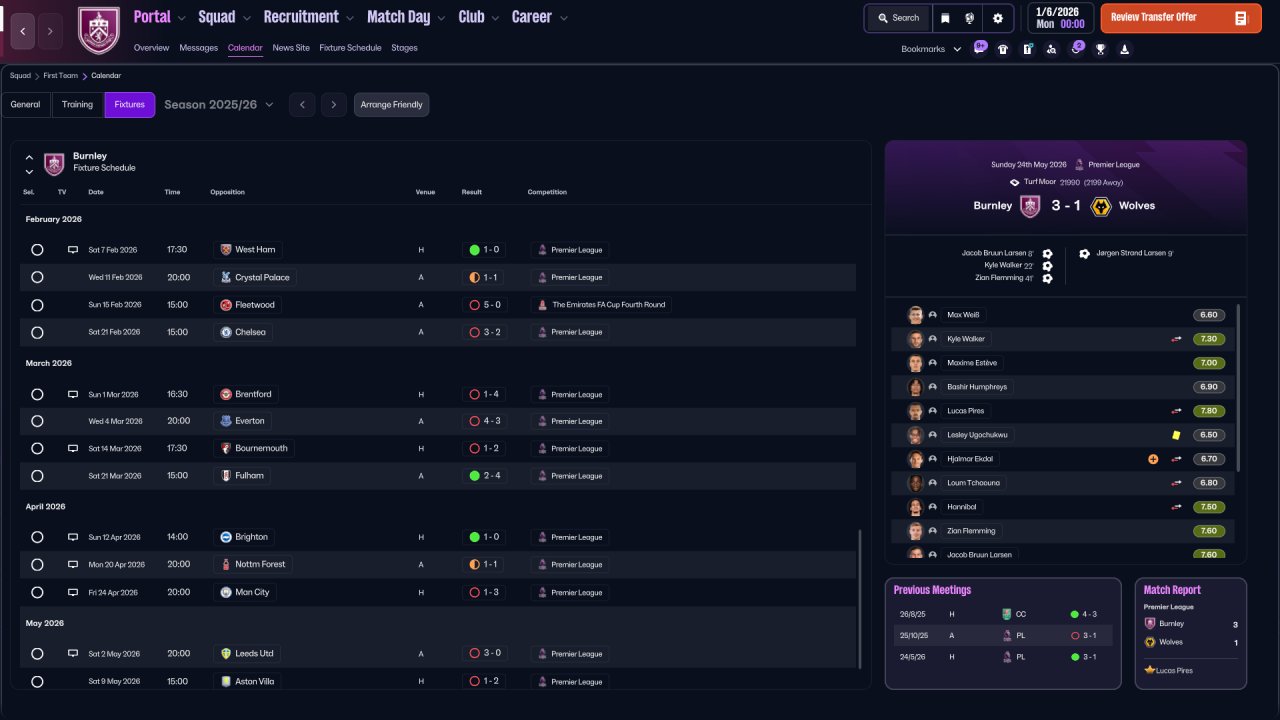The height and width of the screenshot is (720, 1280).
Task: Click the Chelsea club badge
Action: [226, 332]
